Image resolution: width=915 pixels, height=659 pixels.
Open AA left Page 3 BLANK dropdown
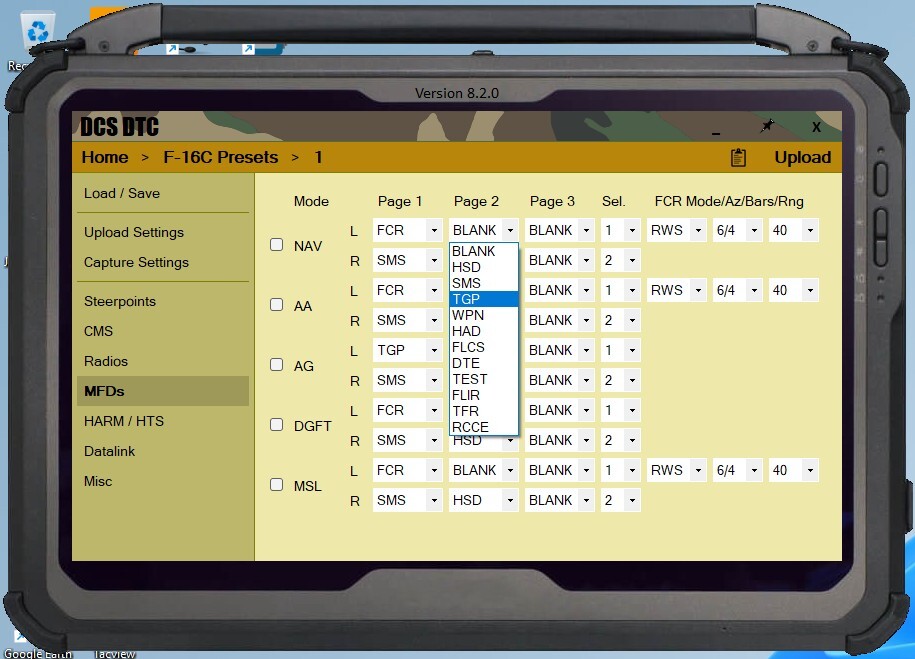560,290
